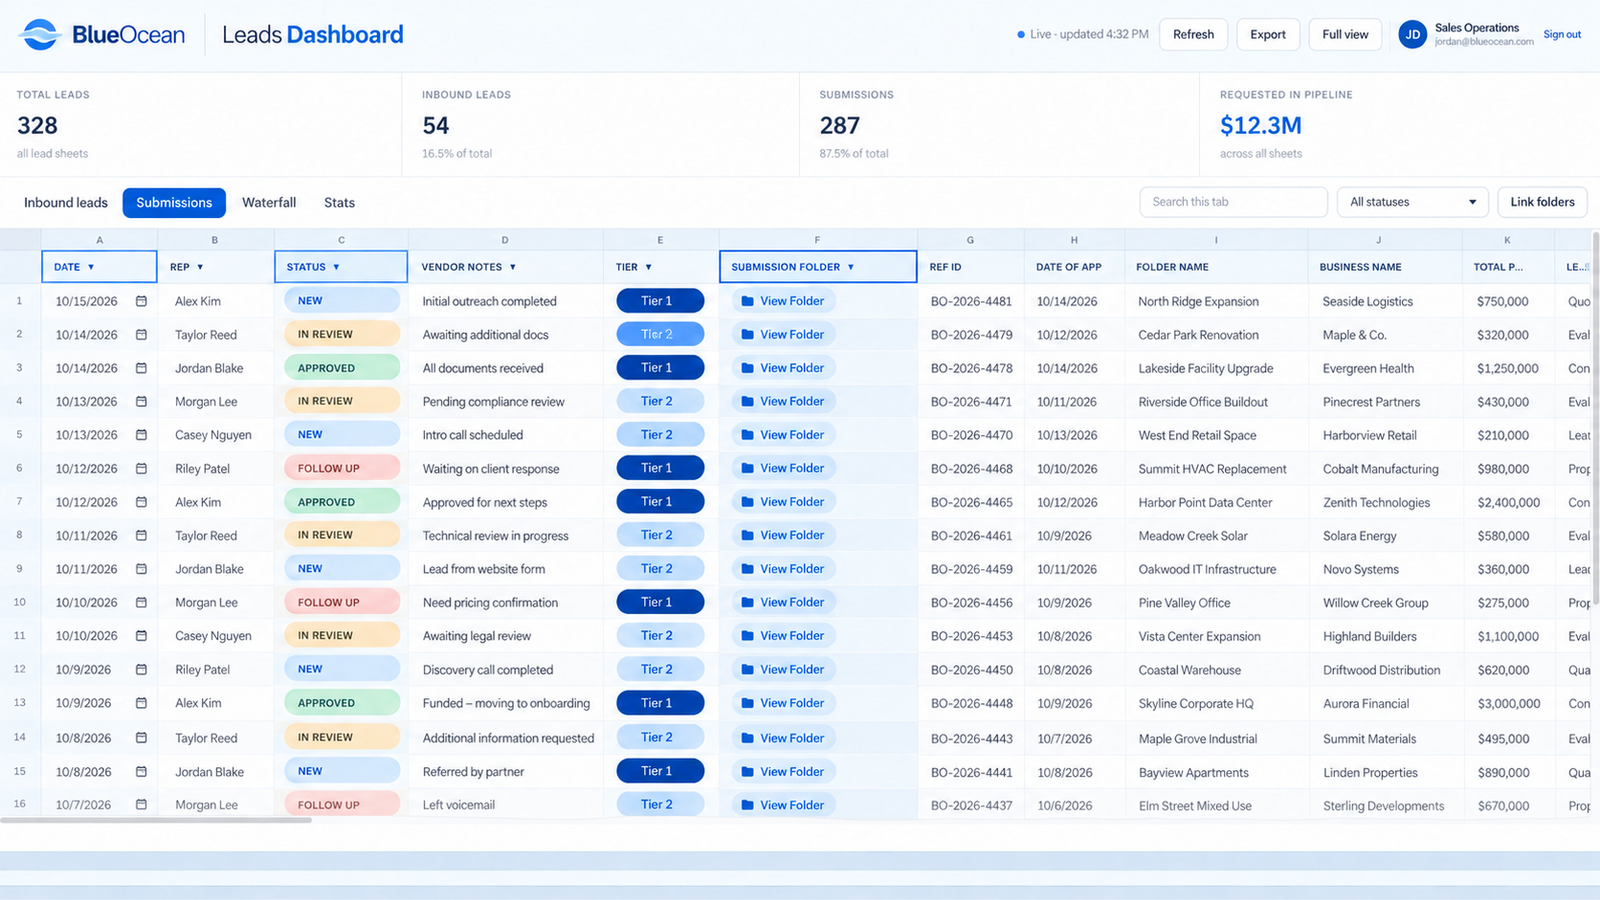This screenshot has height=900, width=1600.
Task: Click in the Search this tab field
Action: [1233, 202]
